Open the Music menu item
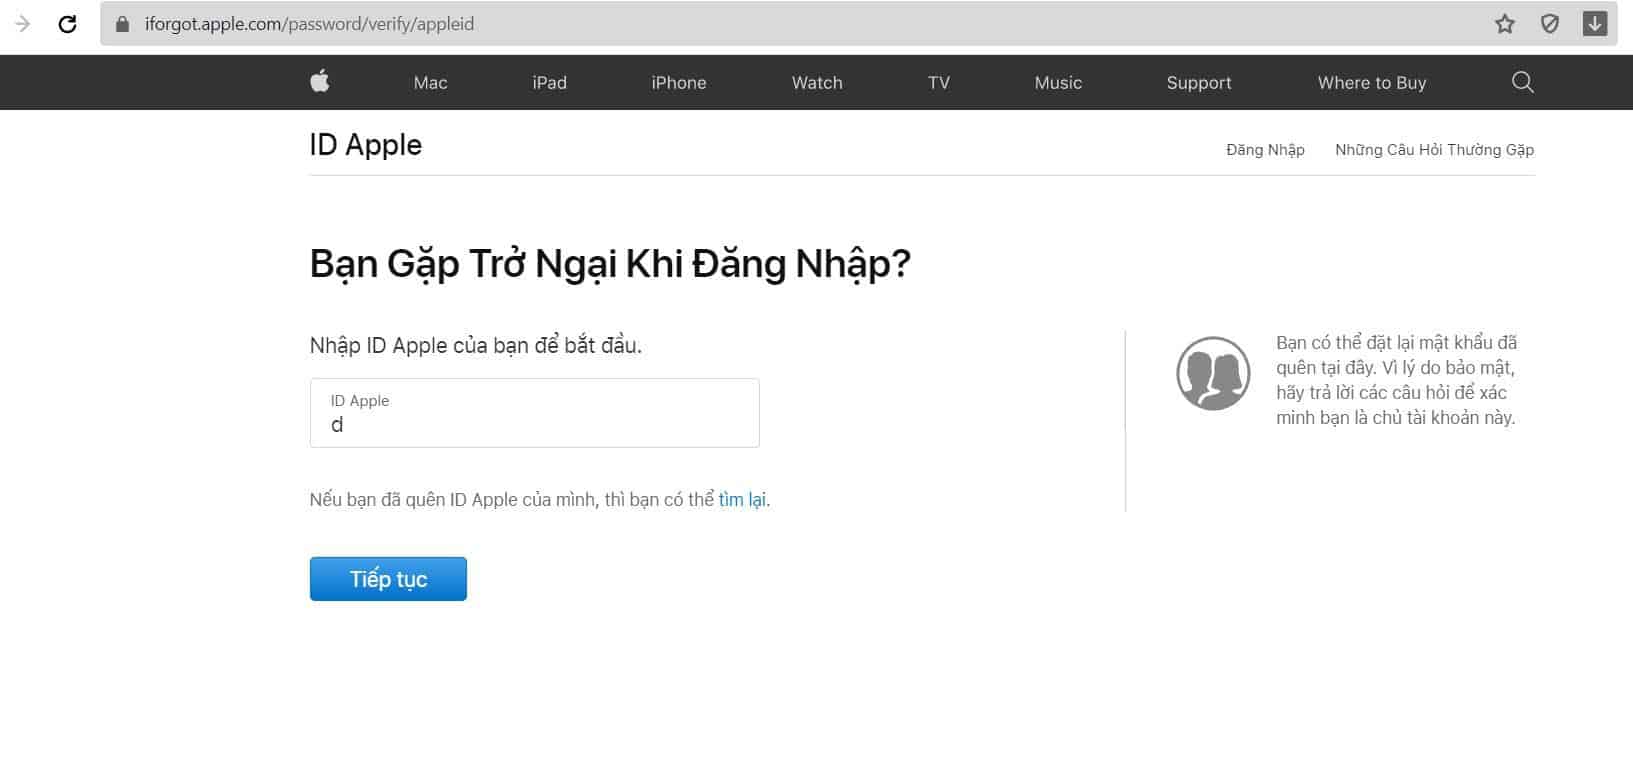This screenshot has width=1633, height=777. tap(1058, 83)
